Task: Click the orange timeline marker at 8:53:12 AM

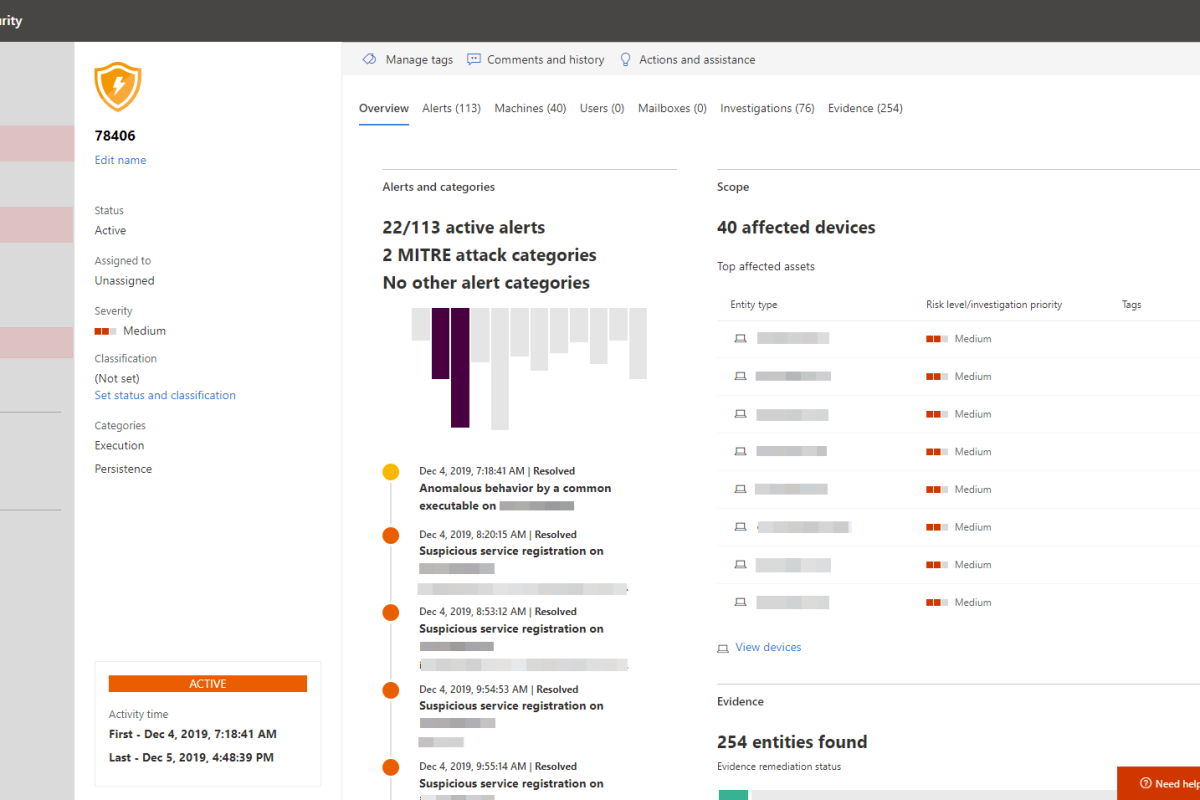Action: pos(391,612)
